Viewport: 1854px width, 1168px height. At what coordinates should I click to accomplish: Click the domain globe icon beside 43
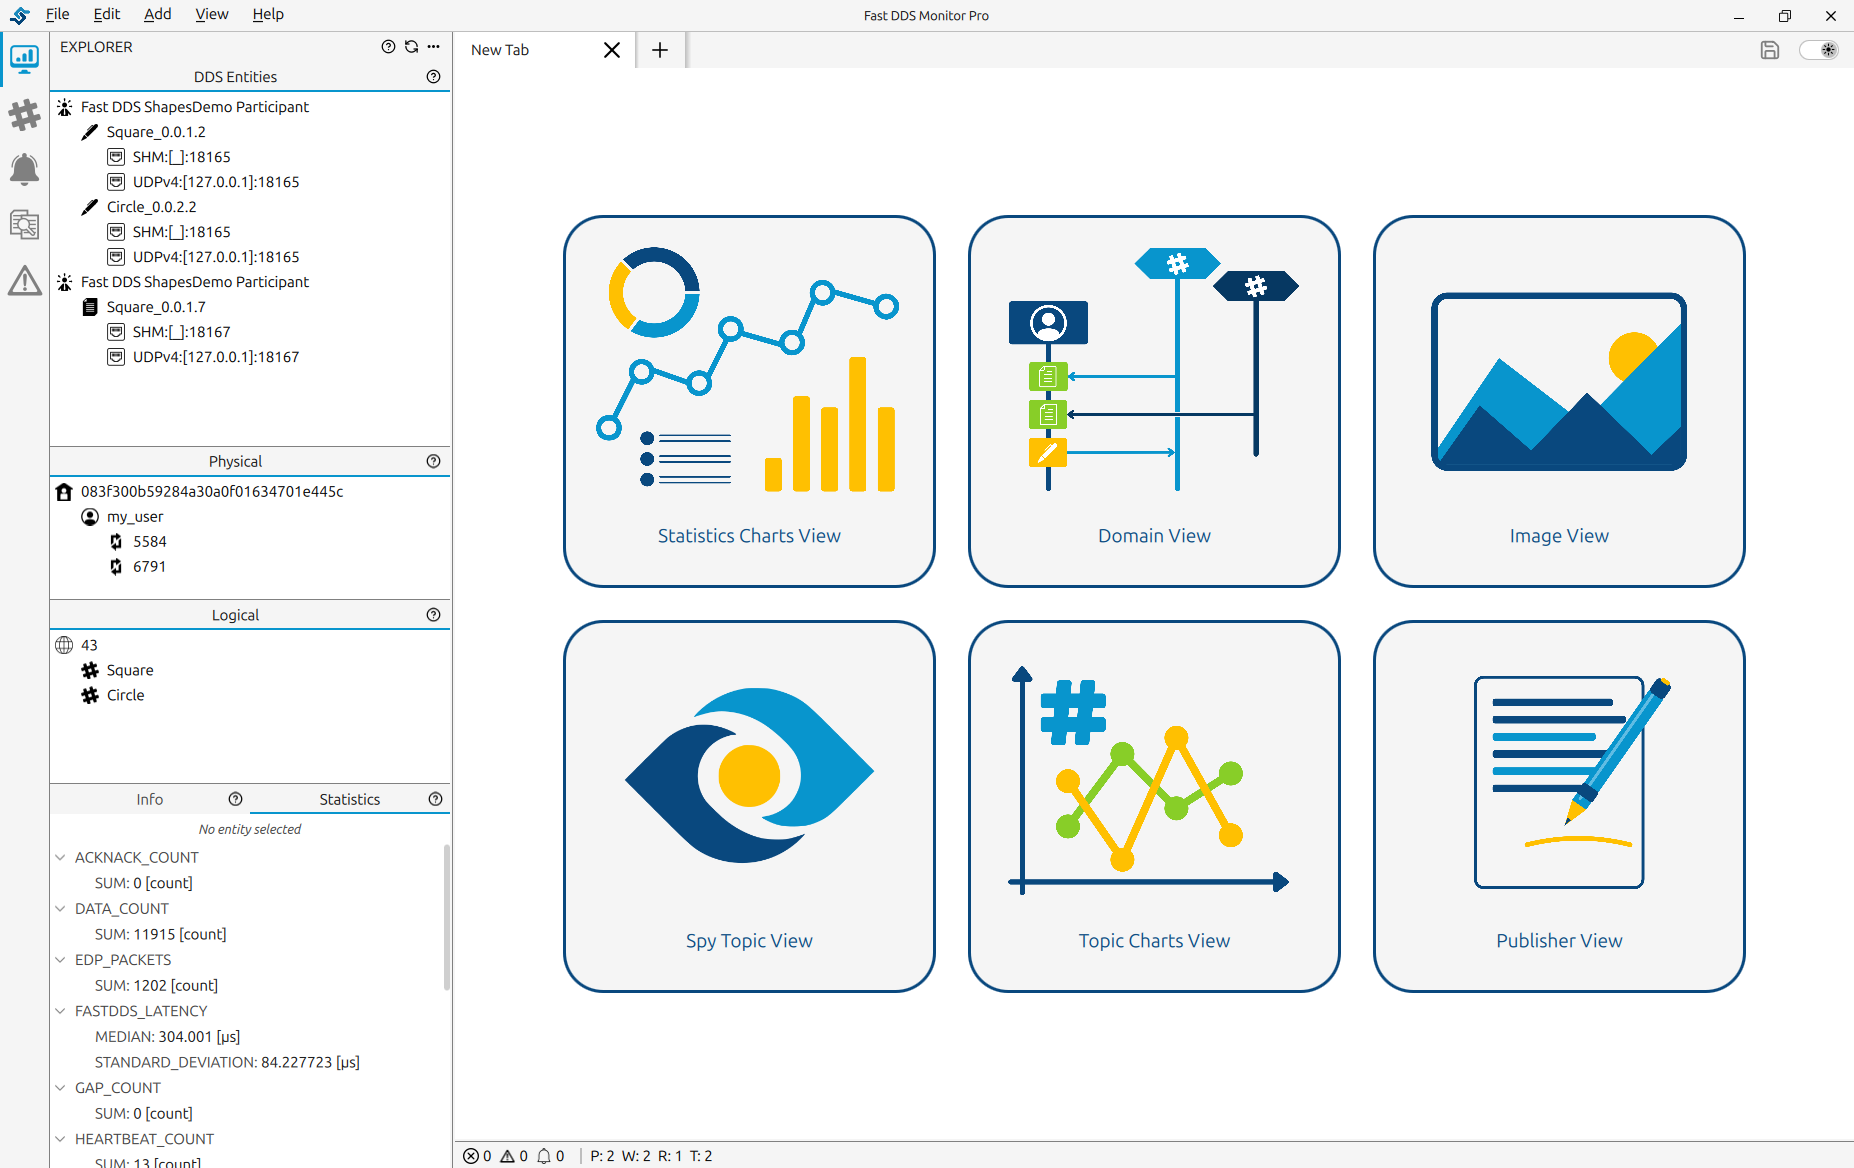click(64, 645)
